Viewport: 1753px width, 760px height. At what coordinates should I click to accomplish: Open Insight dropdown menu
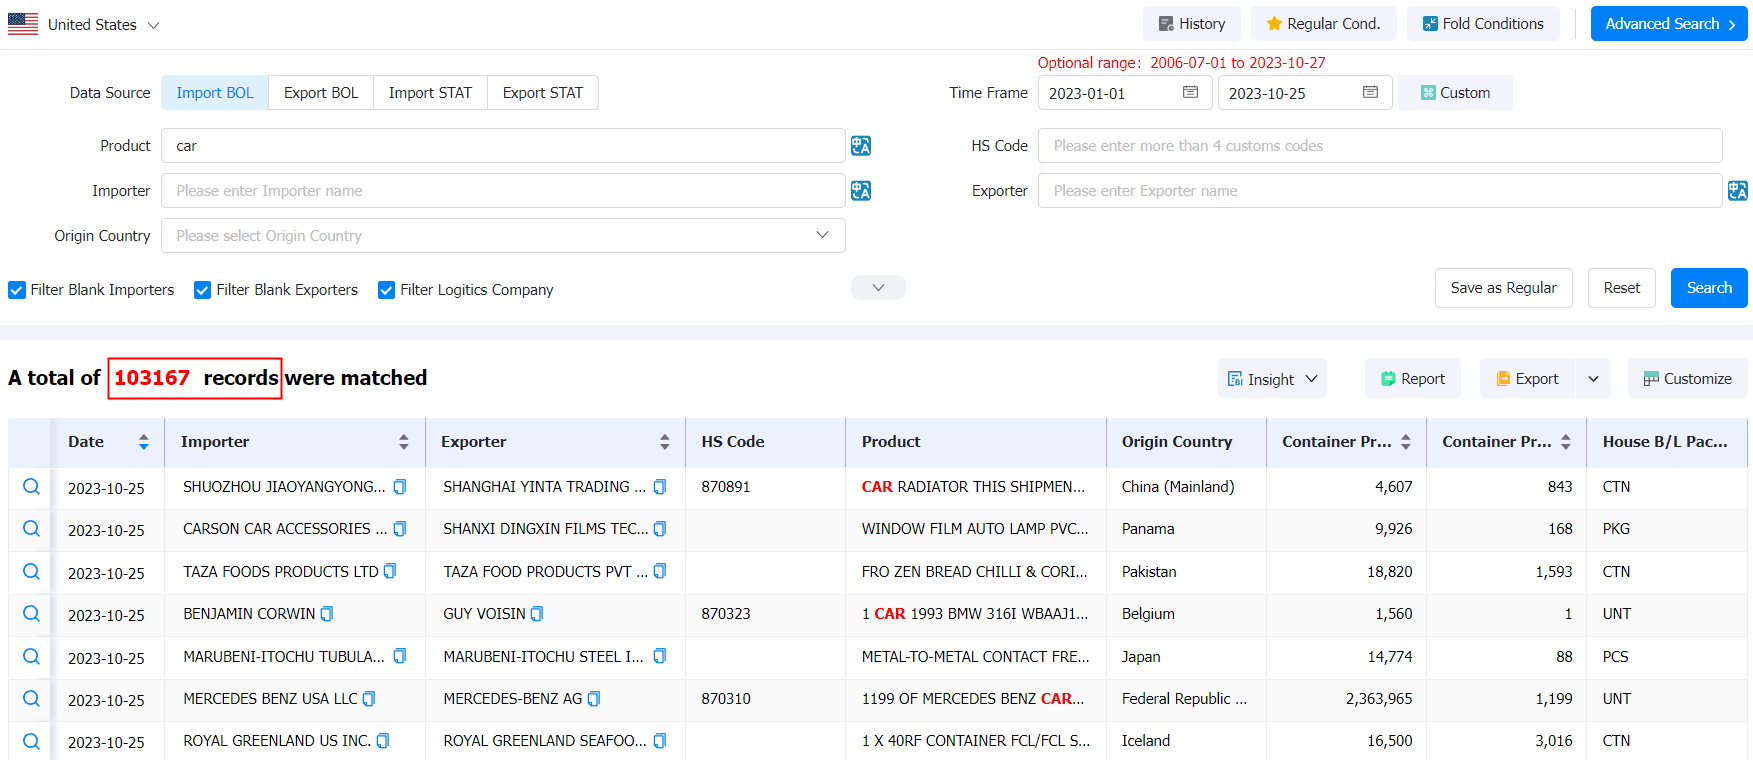pos(1272,379)
